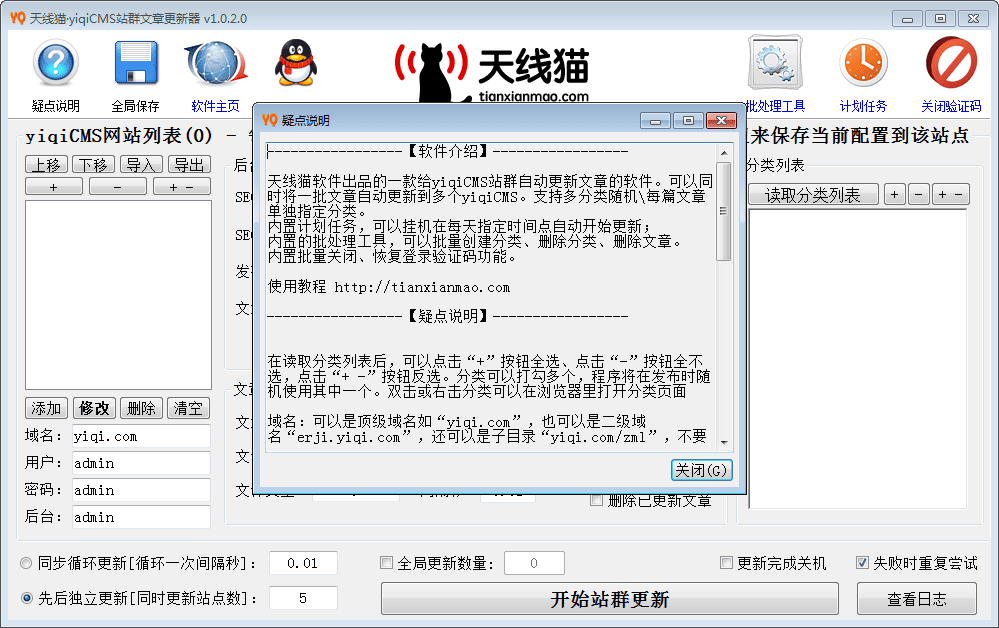Open the 疑点说明 help icon
Image resolution: width=999 pixels, height=628 pixels.
click(56, 62)
